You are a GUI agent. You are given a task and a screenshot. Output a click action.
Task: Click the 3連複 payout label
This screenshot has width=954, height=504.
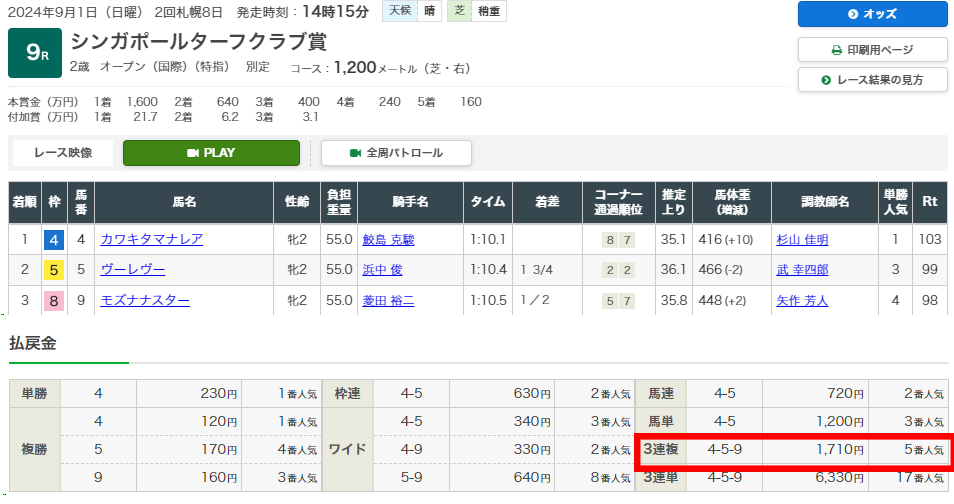point(661,449)
